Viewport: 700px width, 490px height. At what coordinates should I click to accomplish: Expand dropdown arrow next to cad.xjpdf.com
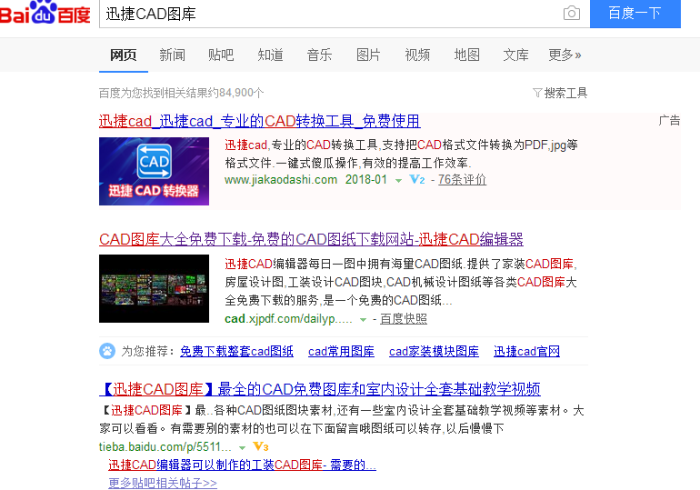coord(363,320)
